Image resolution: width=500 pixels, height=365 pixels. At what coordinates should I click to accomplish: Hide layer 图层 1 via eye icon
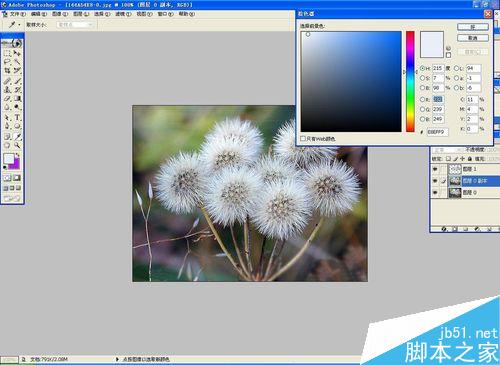pyautogui.click(x=435, y=169)
